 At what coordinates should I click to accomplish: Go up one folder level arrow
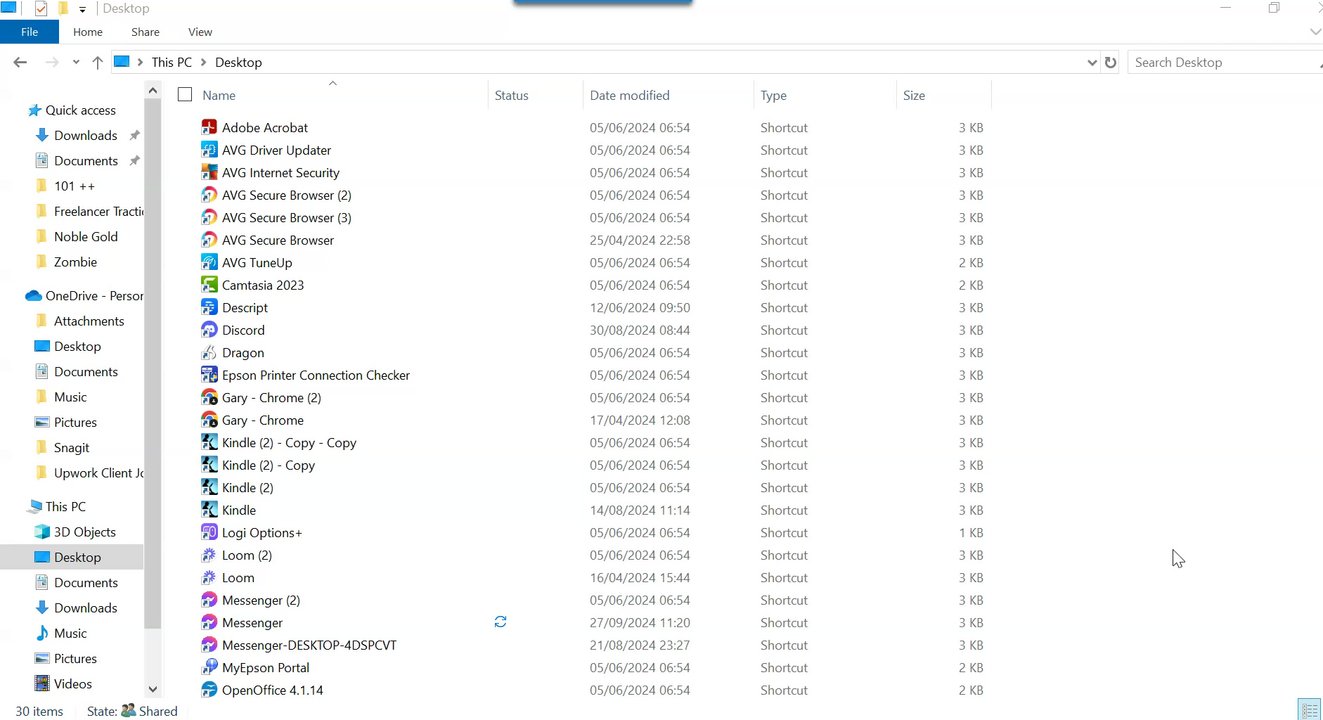97,62
